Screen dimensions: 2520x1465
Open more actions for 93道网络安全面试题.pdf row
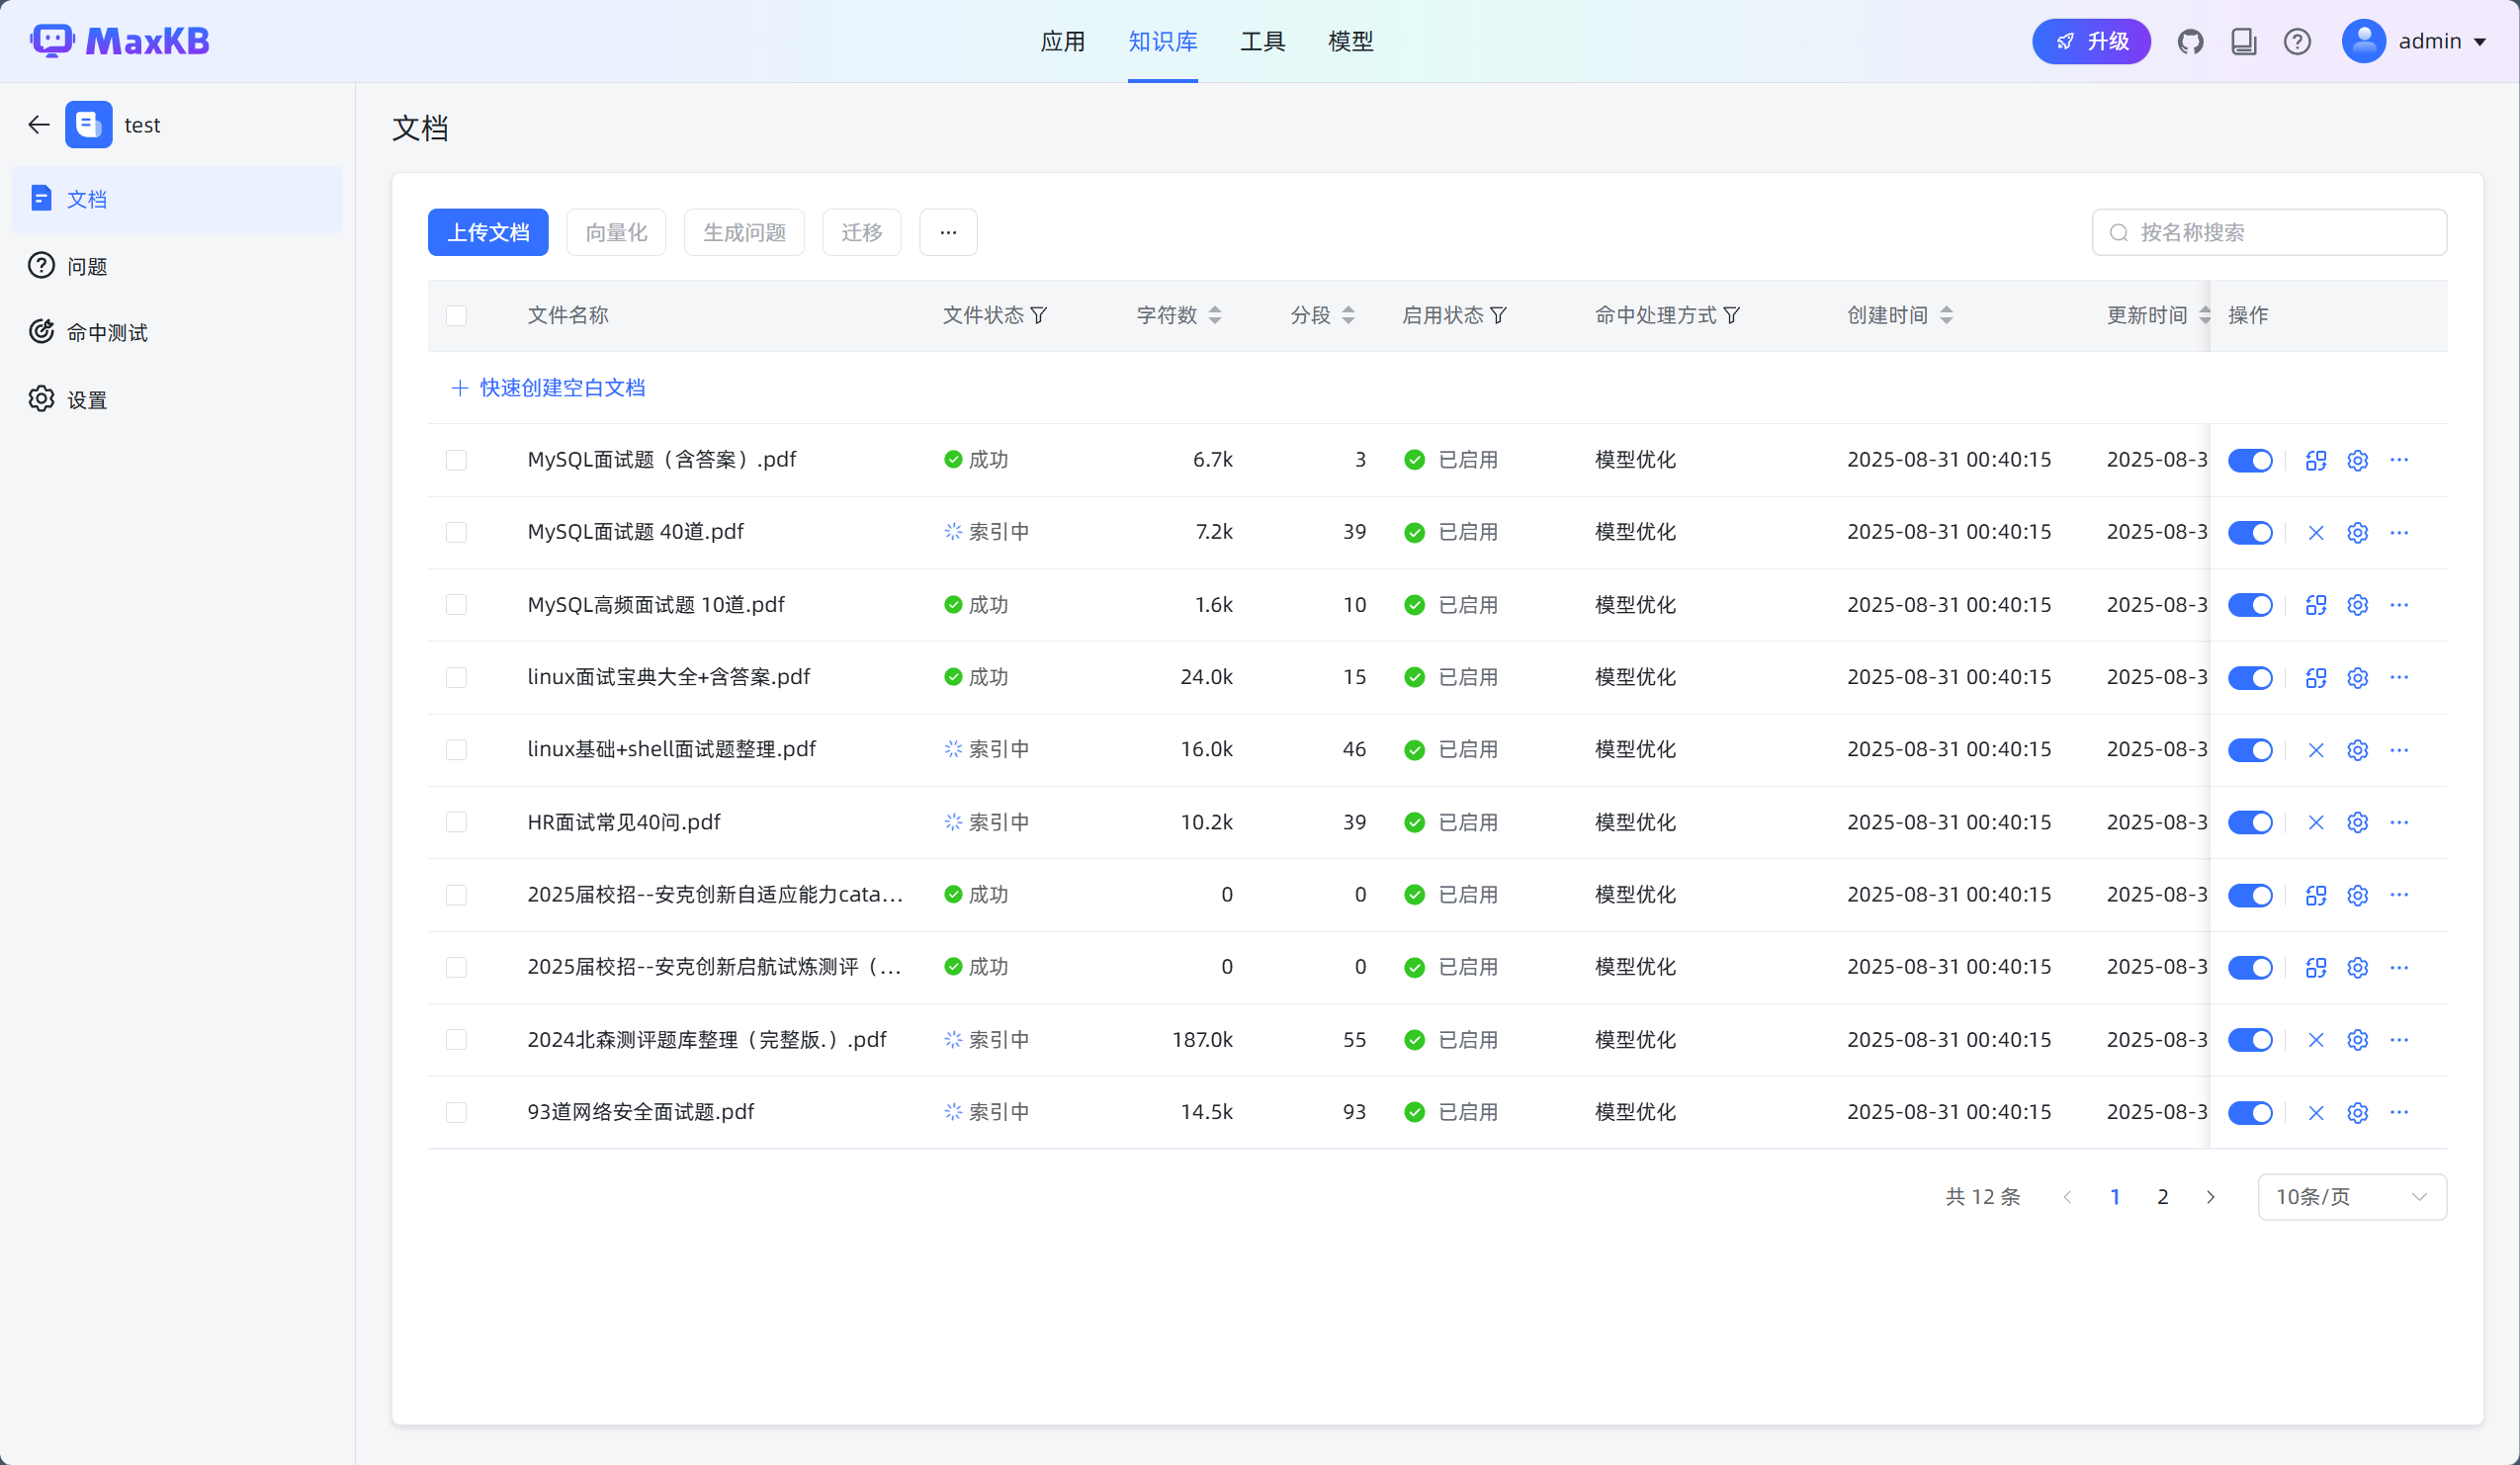click(x=2399, y=1112)
